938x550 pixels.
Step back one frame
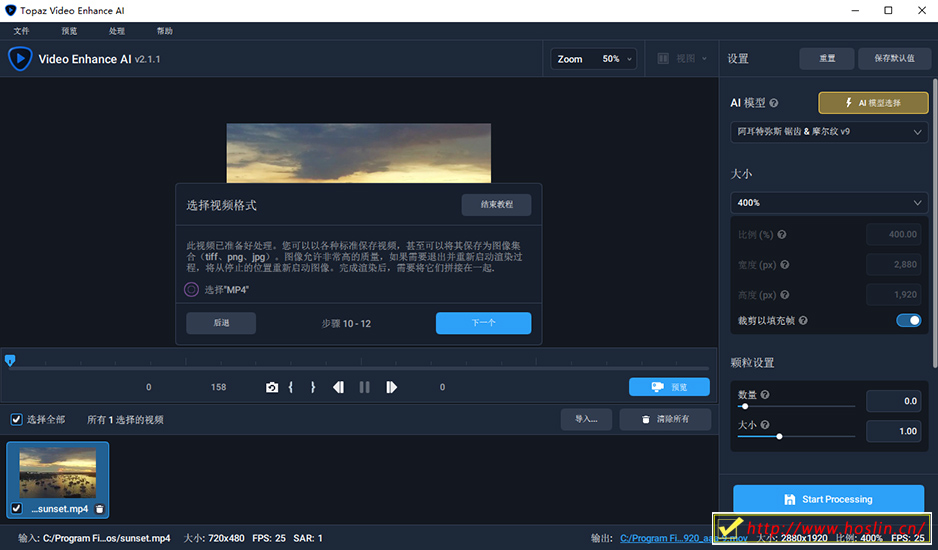tap(338, 387)
